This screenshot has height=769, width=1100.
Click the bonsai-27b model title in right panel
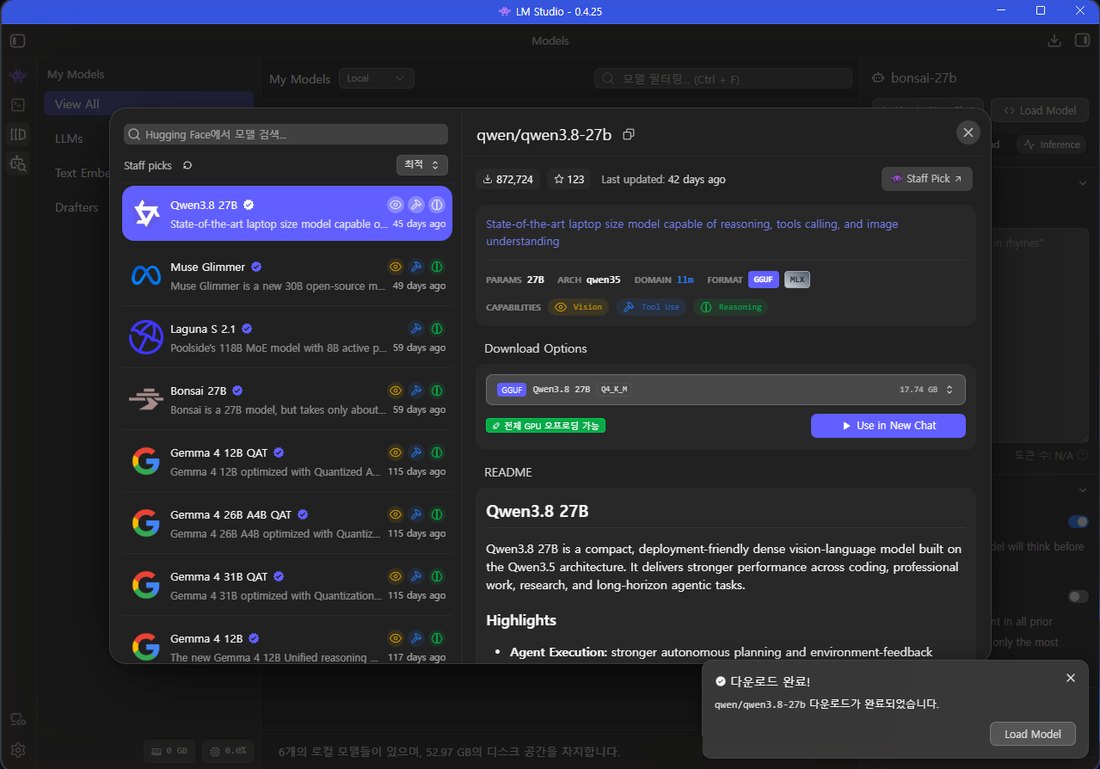pyautogui.click(x=923, y=78)
